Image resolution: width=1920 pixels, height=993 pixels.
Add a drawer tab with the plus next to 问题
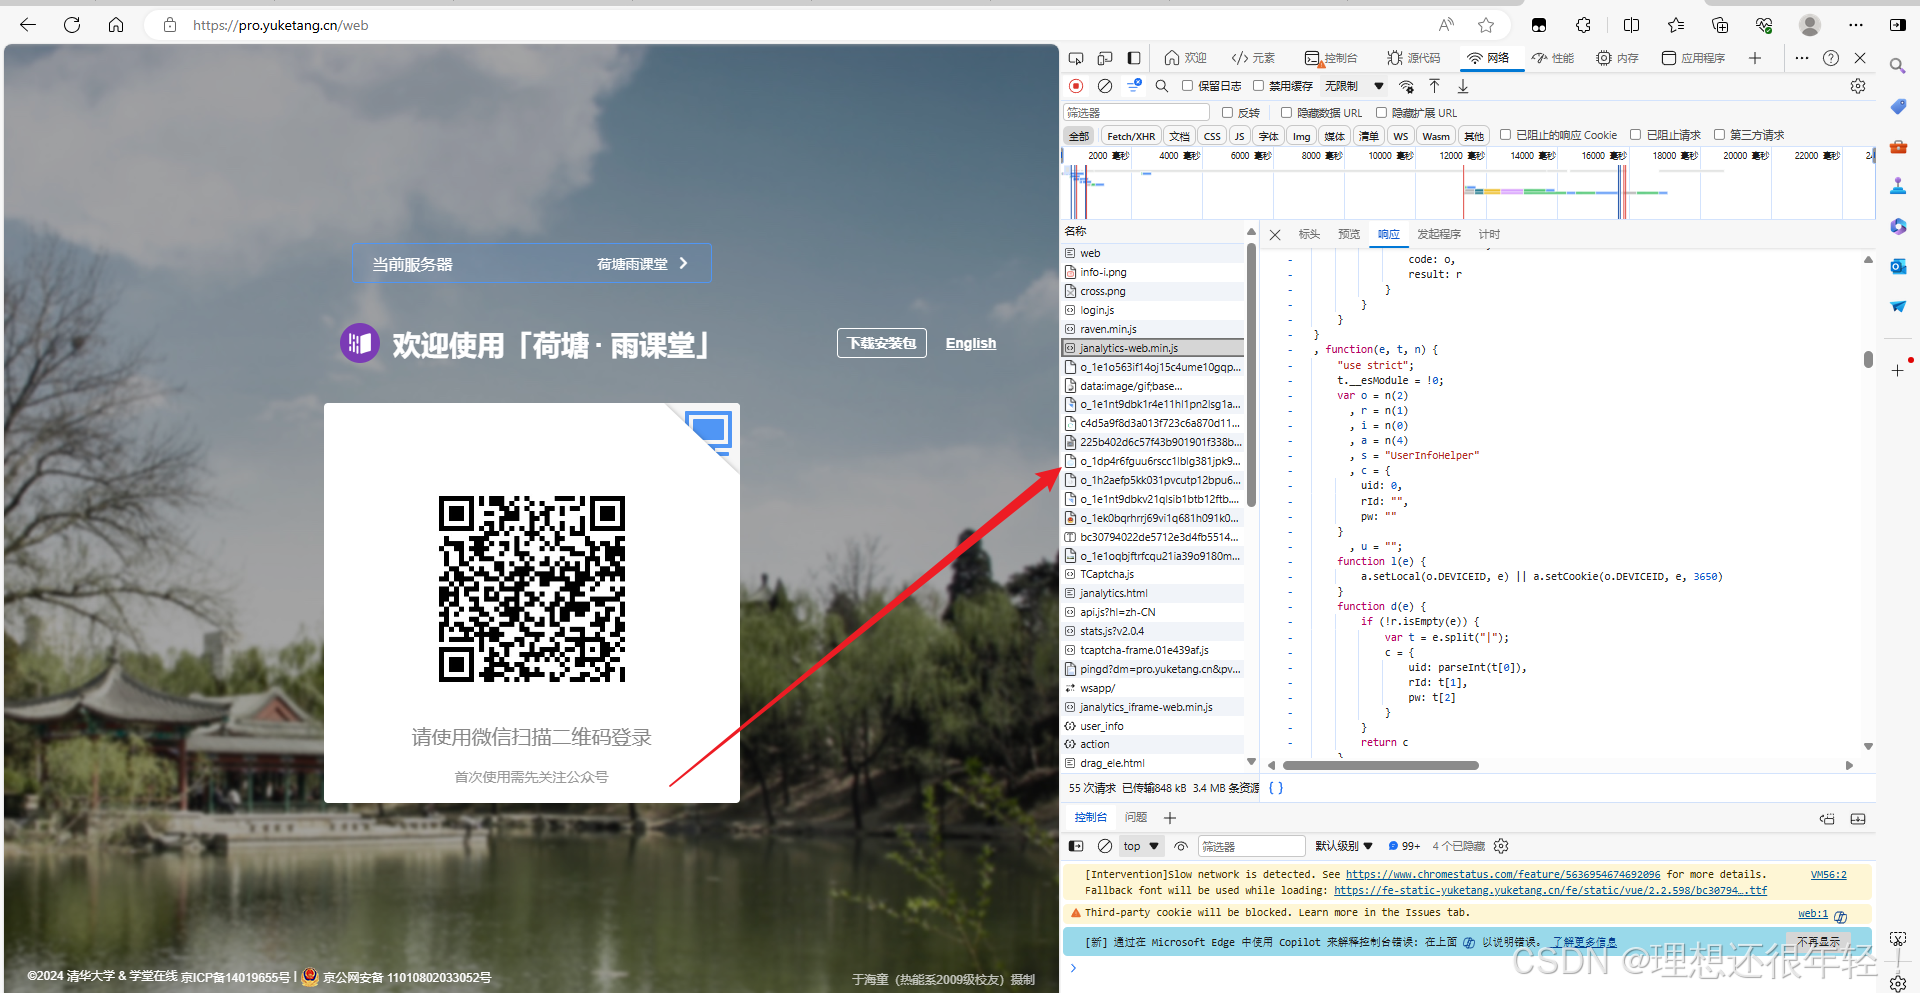pos(1170,818)
